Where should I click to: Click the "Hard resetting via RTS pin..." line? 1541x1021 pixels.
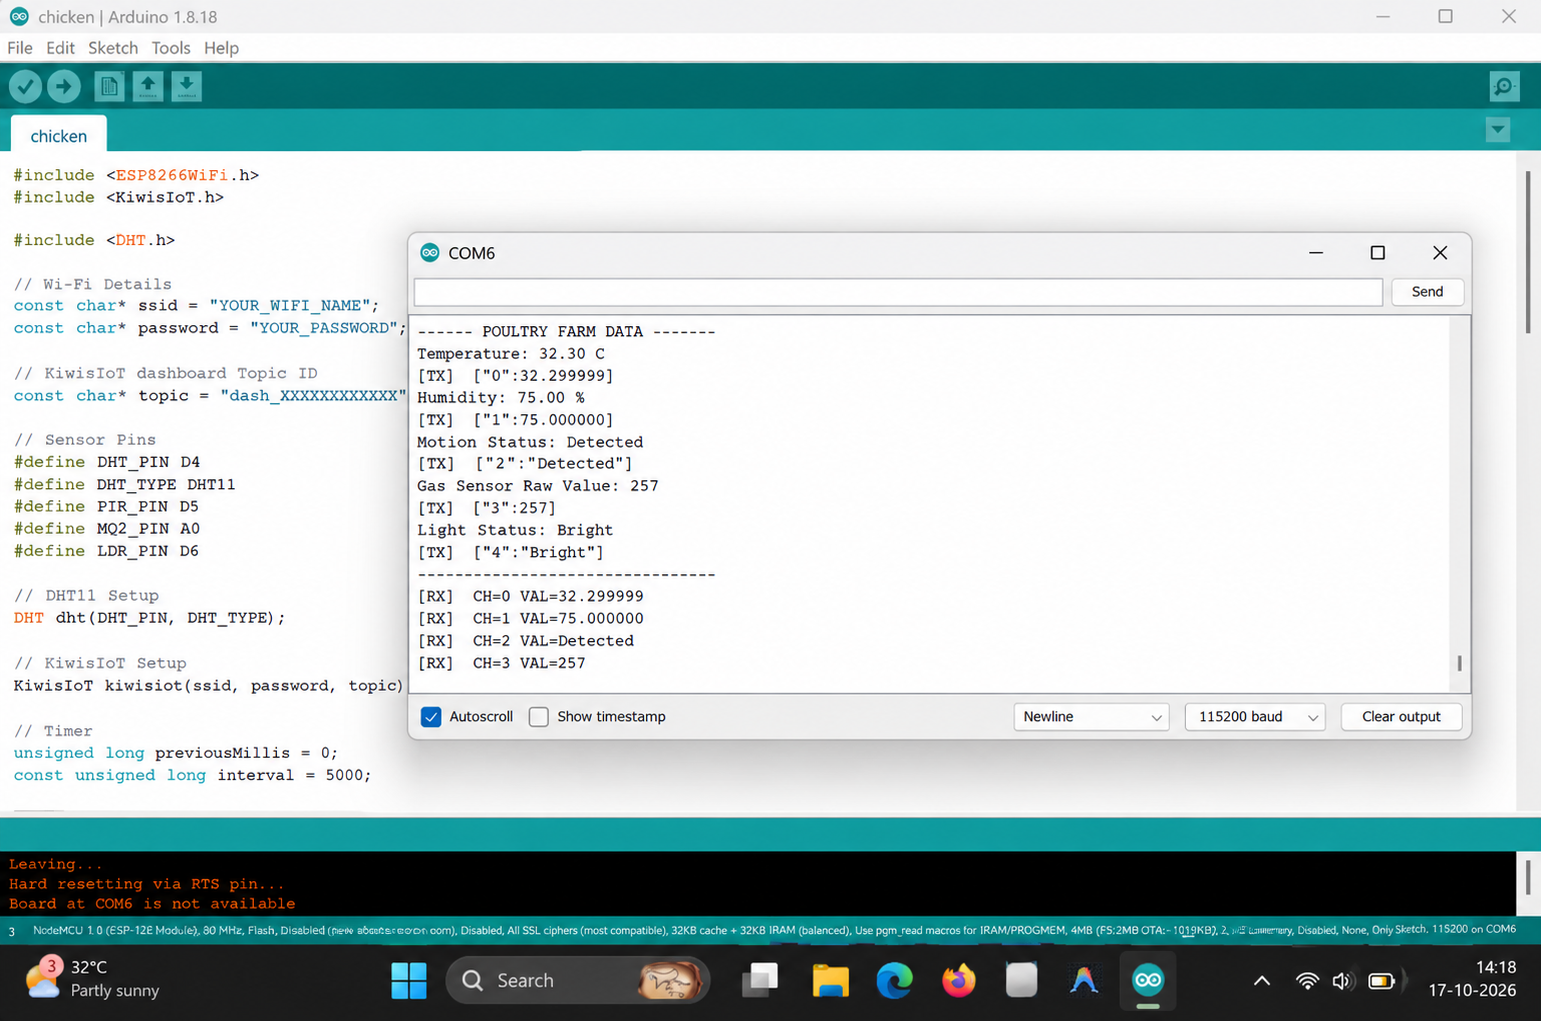click(147, 884)
